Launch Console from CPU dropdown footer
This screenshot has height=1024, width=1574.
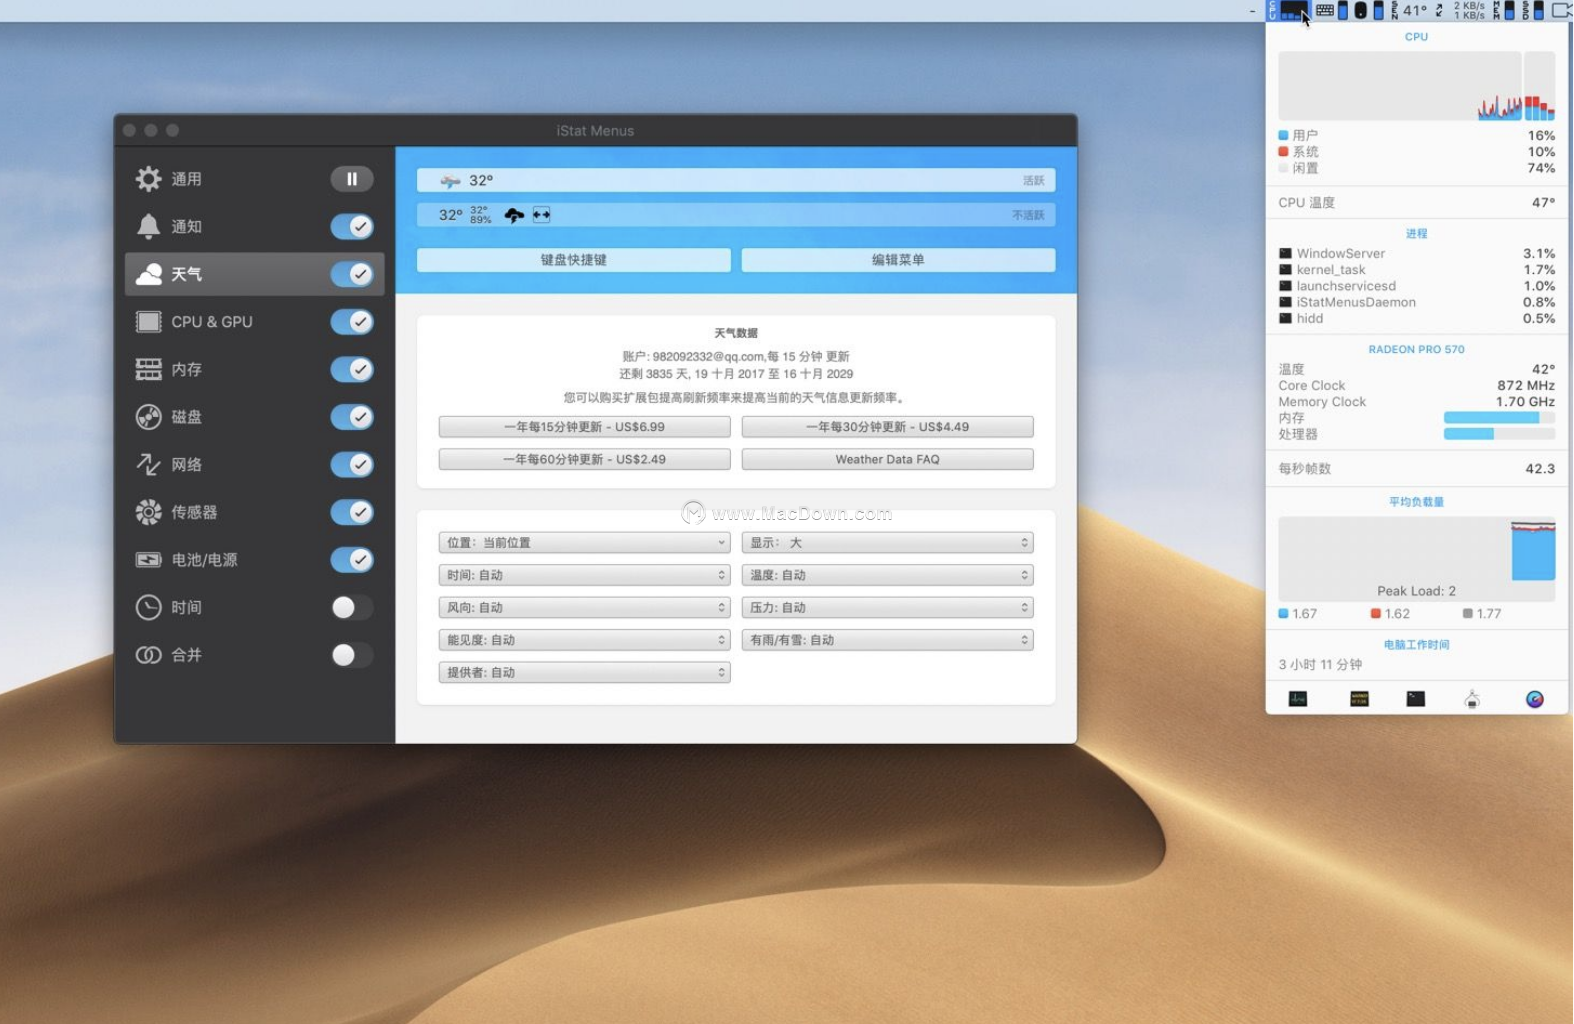[x=1359, y=699]
